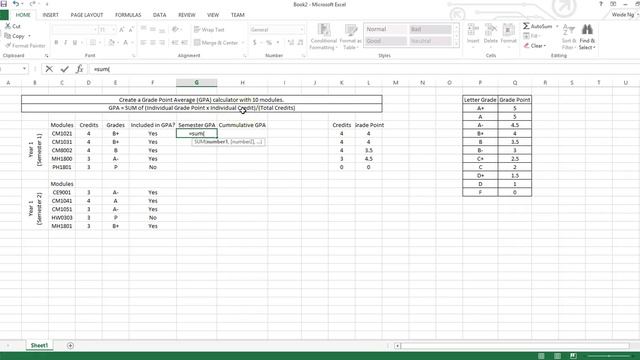Click the Undo arrow in the quick access toolbar

(x=16, y=4)
